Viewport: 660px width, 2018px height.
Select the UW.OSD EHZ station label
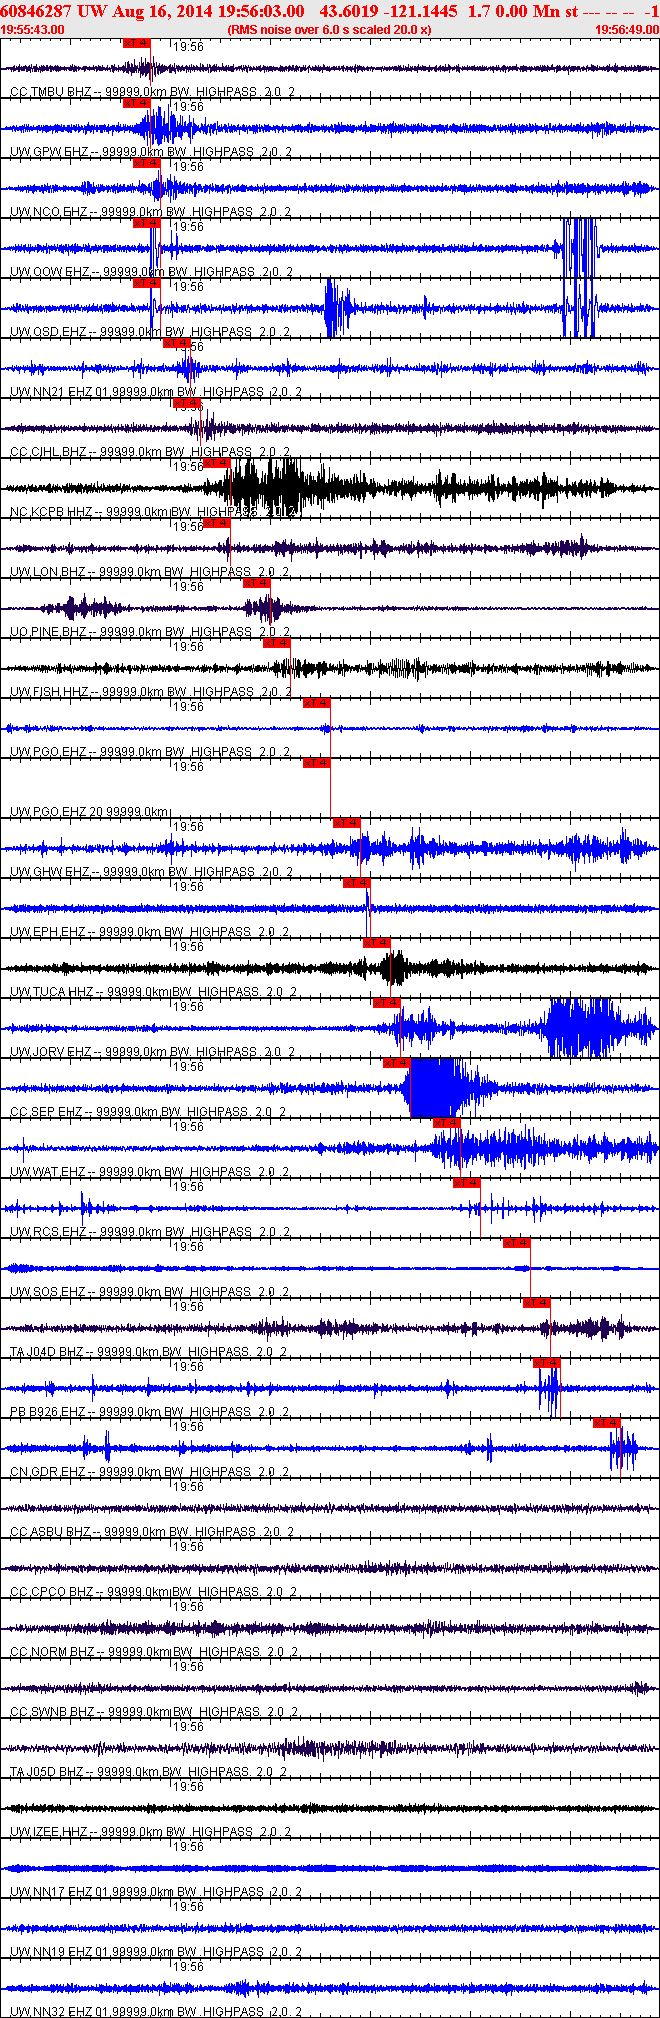(150, 332)
